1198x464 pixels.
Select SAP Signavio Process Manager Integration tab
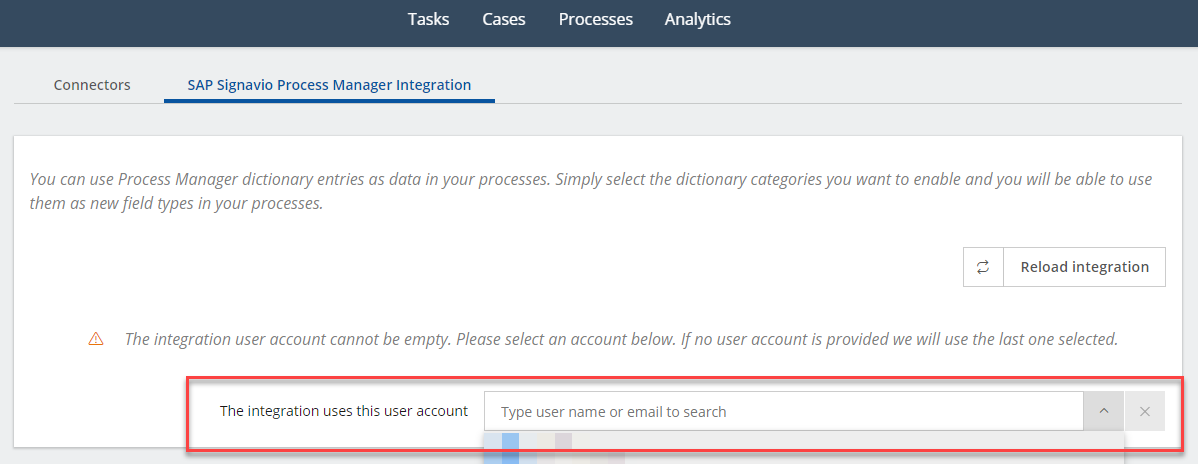click(329, 85)
